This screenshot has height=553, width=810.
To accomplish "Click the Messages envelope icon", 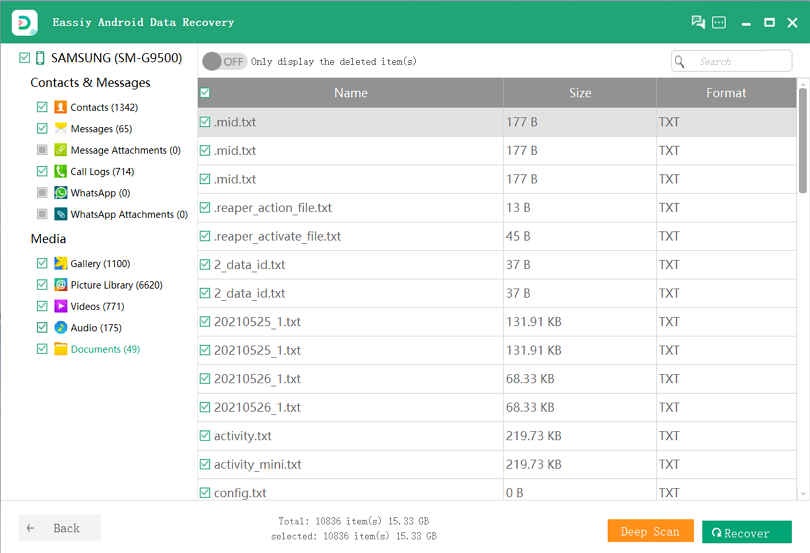I will click(x=60, y=128).
